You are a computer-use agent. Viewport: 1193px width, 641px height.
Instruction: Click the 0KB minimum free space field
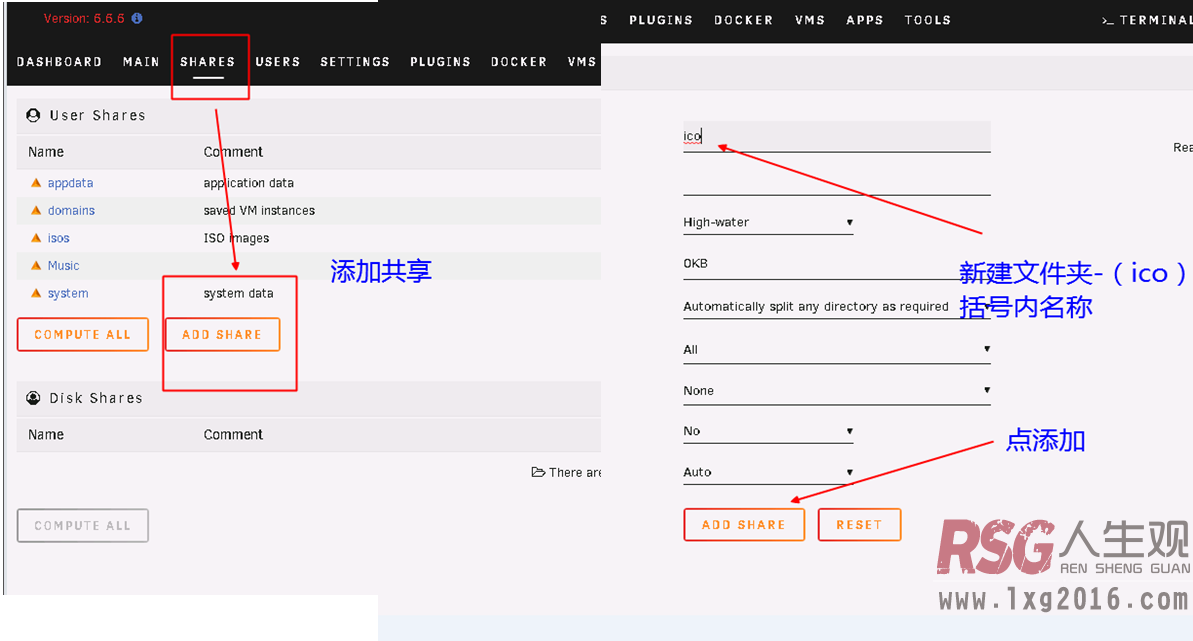(837, 263)
